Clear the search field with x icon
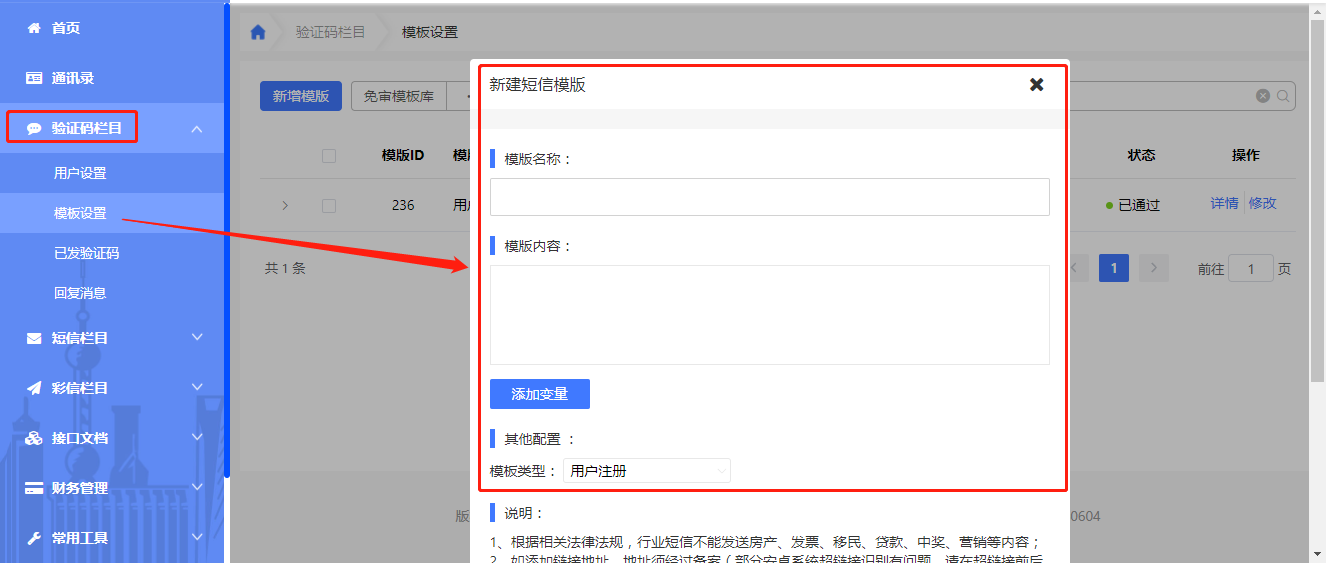 (x=1263, y=96)
